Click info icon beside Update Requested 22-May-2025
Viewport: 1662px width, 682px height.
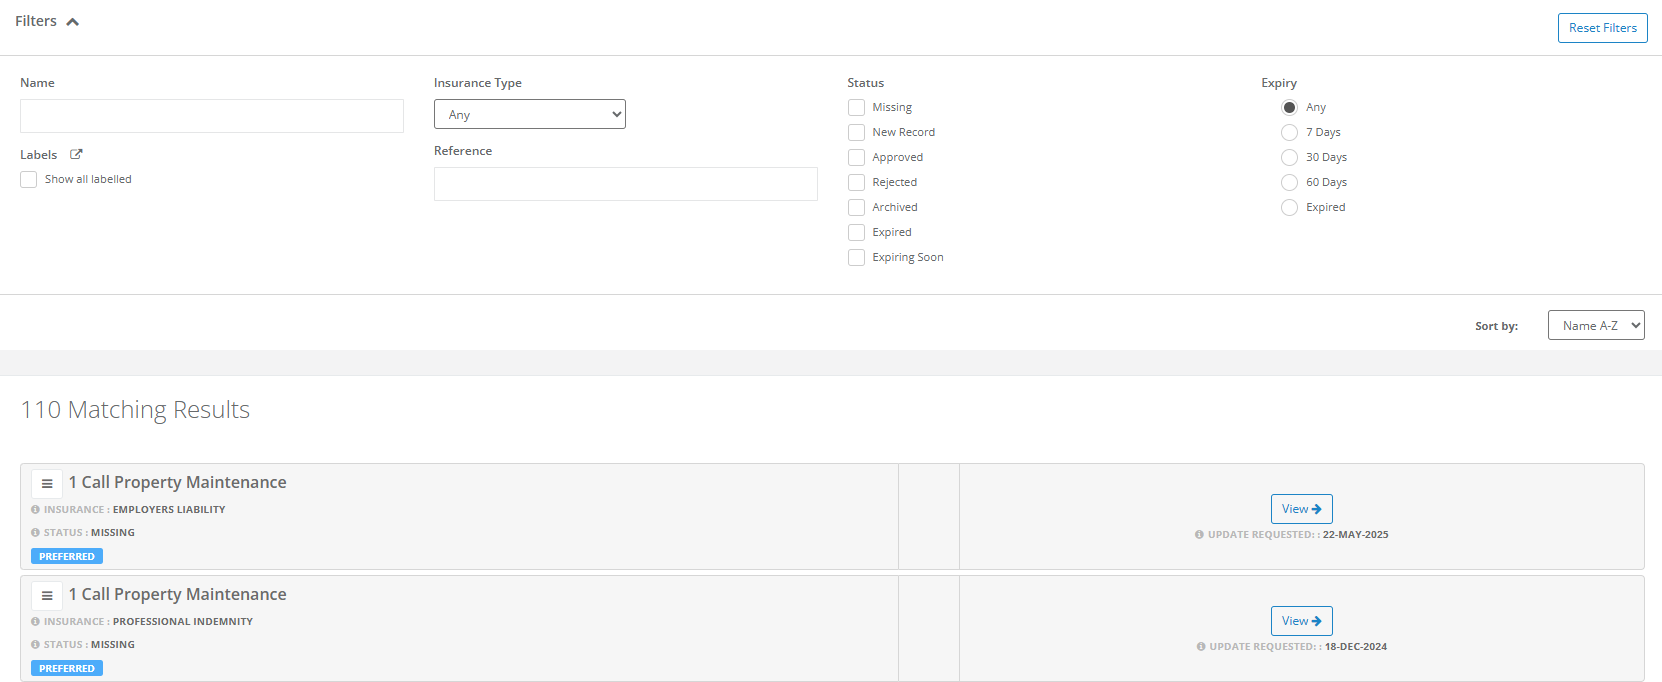point(1199,535)
